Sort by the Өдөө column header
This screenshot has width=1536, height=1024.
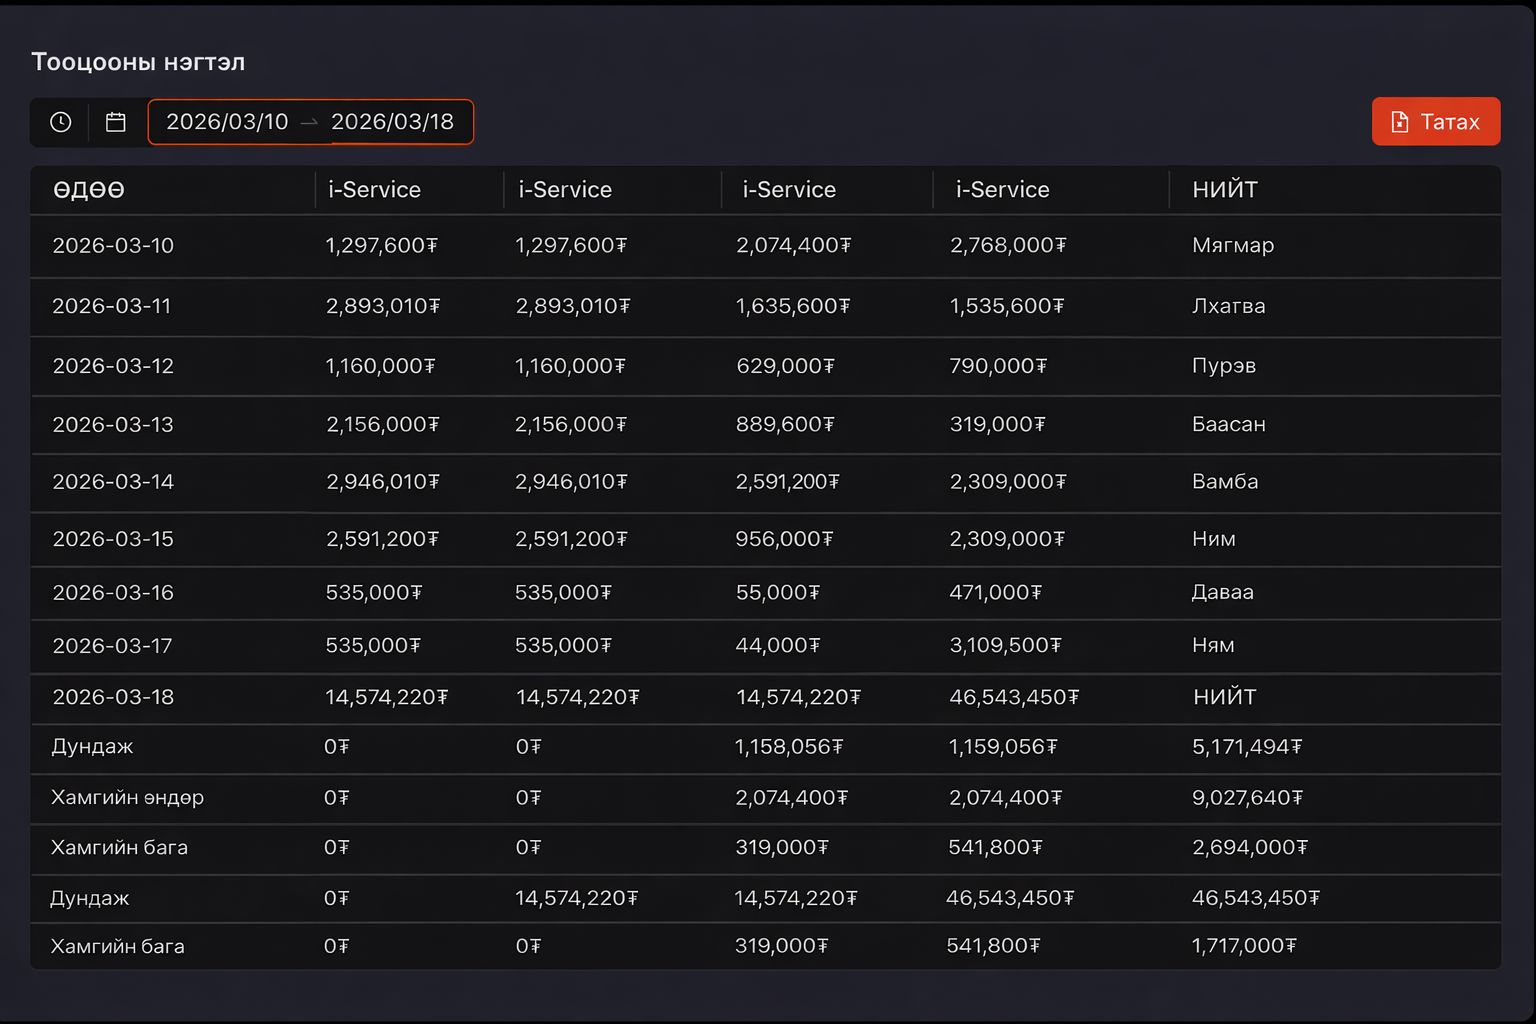89,190
